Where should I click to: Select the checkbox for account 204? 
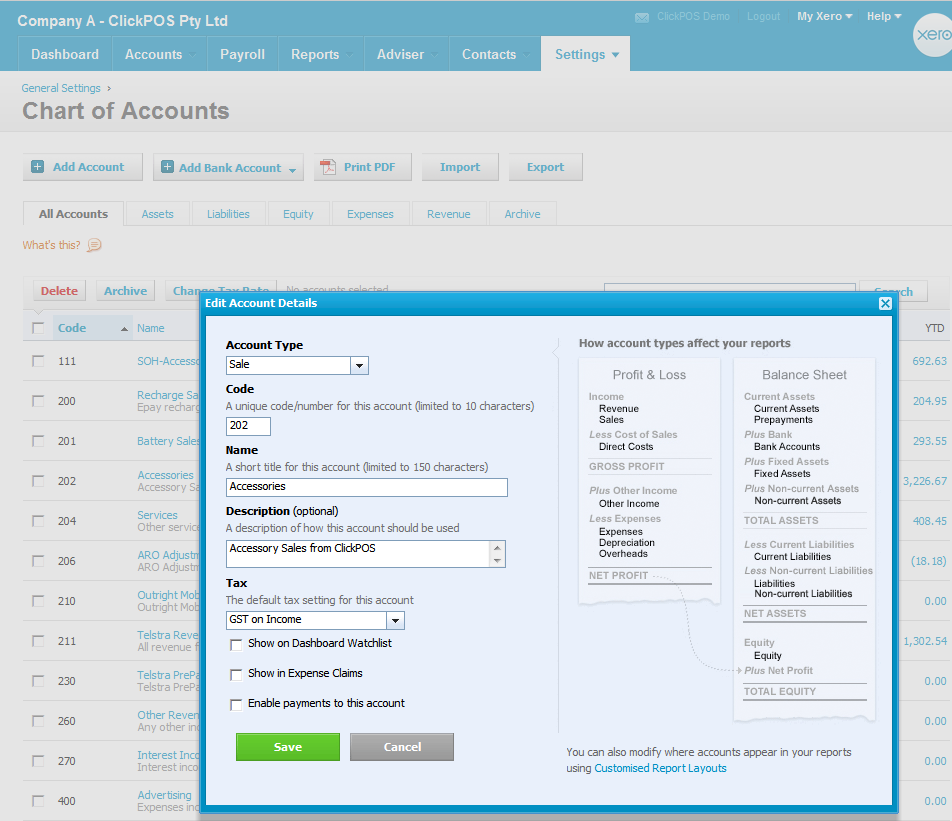[x=38, y=521]
